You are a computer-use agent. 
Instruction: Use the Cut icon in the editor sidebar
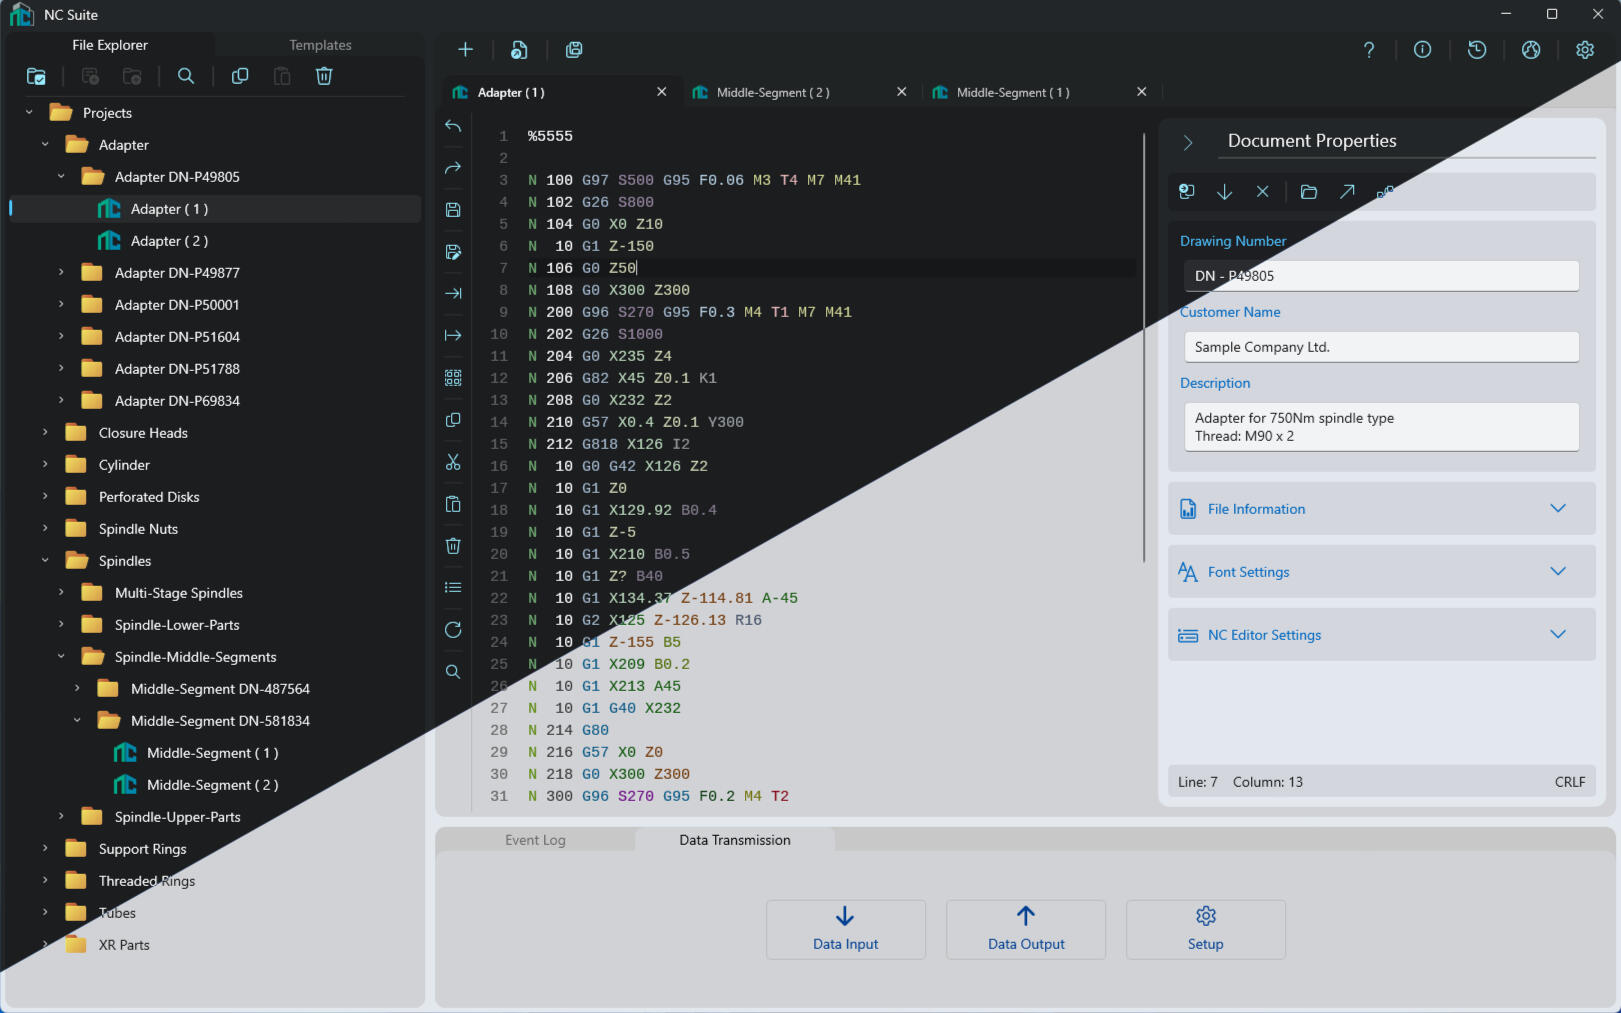click(453, 462)
